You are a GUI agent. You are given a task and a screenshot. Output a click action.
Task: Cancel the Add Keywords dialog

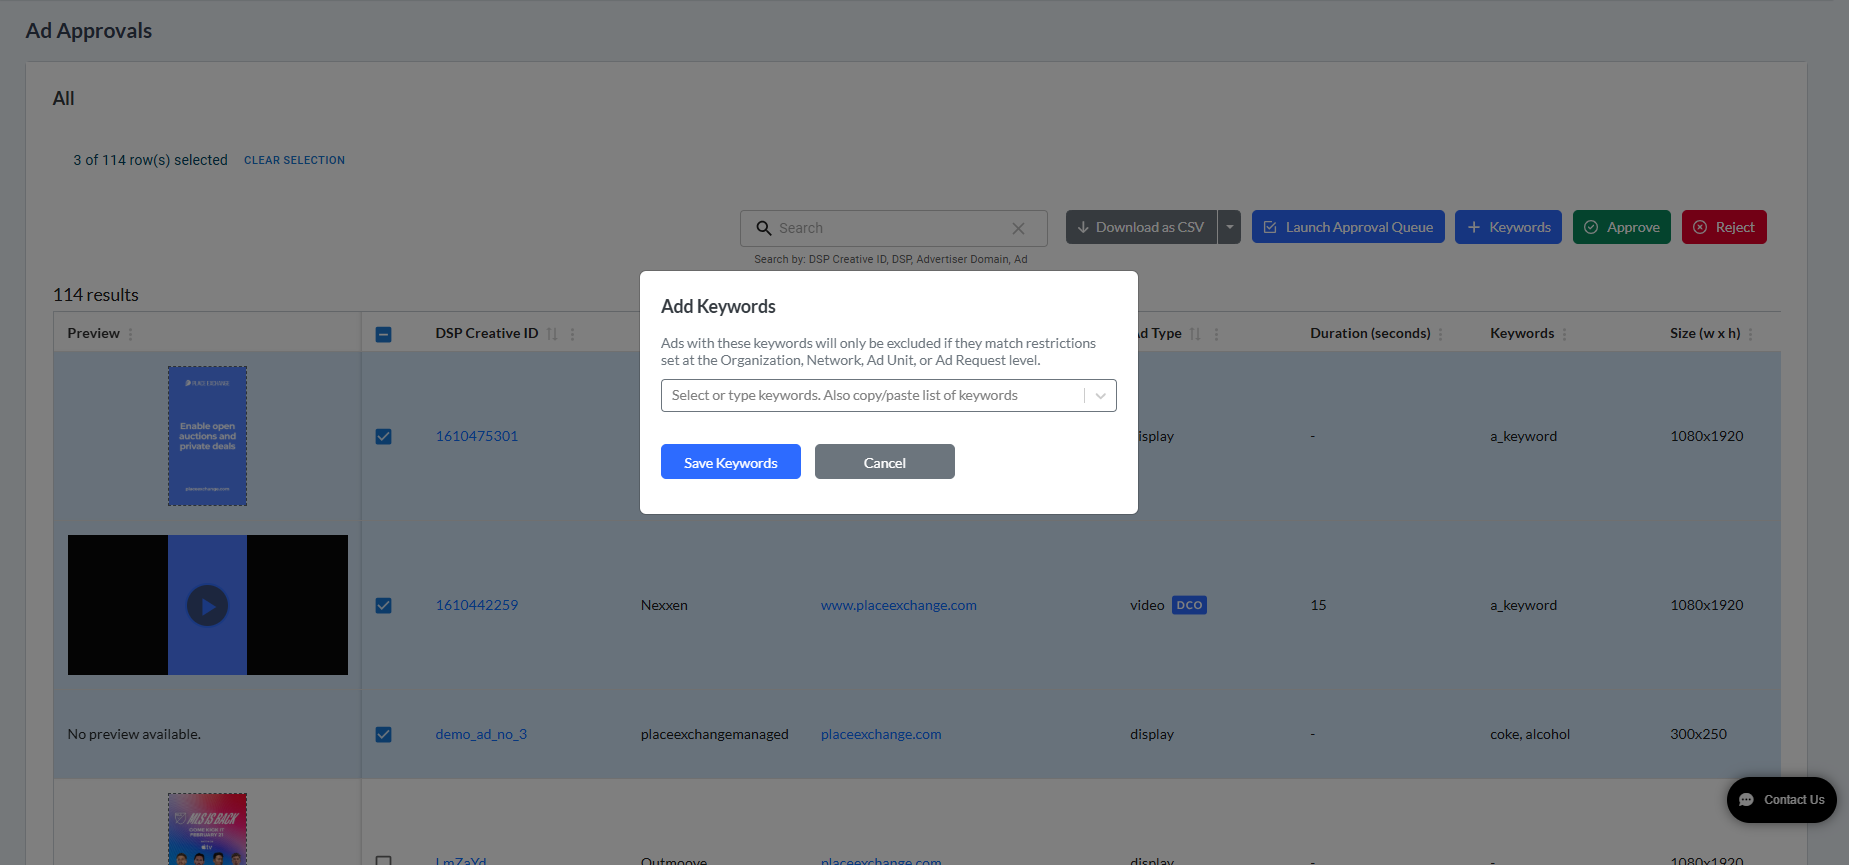885,462
